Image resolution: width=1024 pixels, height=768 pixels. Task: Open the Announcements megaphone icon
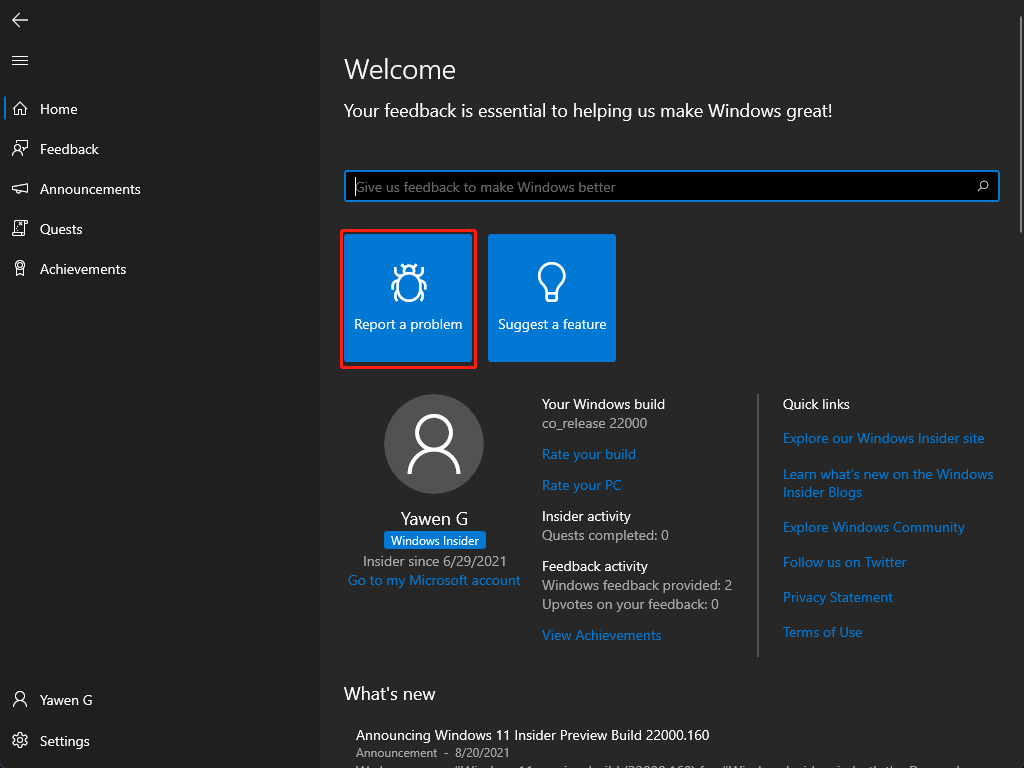pos(20,189)
